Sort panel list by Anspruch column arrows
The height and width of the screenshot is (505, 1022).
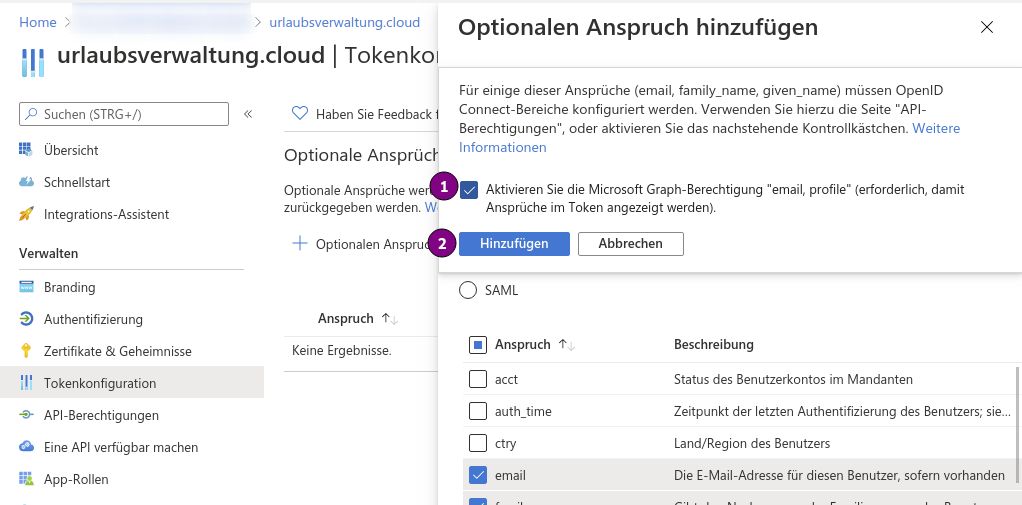coord(566,344)
